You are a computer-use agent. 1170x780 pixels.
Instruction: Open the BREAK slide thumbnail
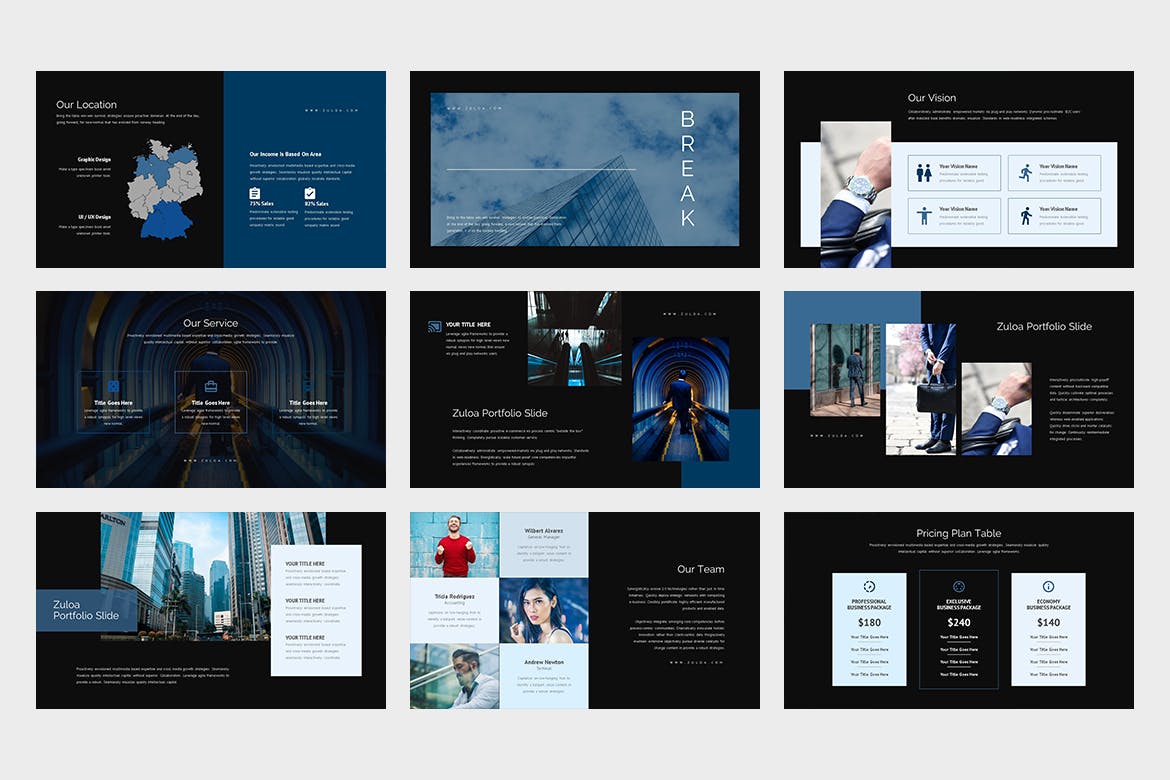coord(584,169)
